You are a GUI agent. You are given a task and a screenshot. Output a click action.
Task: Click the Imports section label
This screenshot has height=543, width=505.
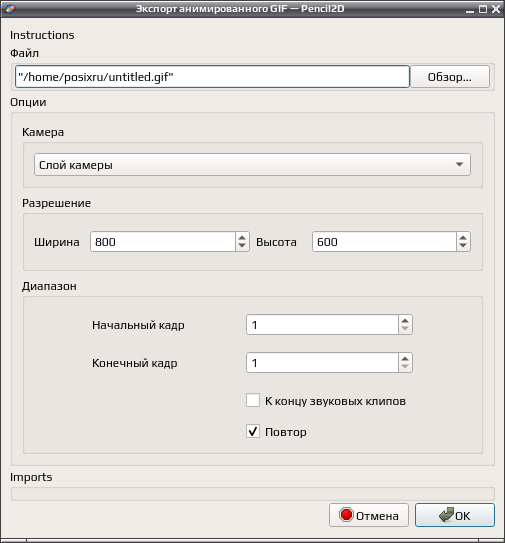pos(31,477)
